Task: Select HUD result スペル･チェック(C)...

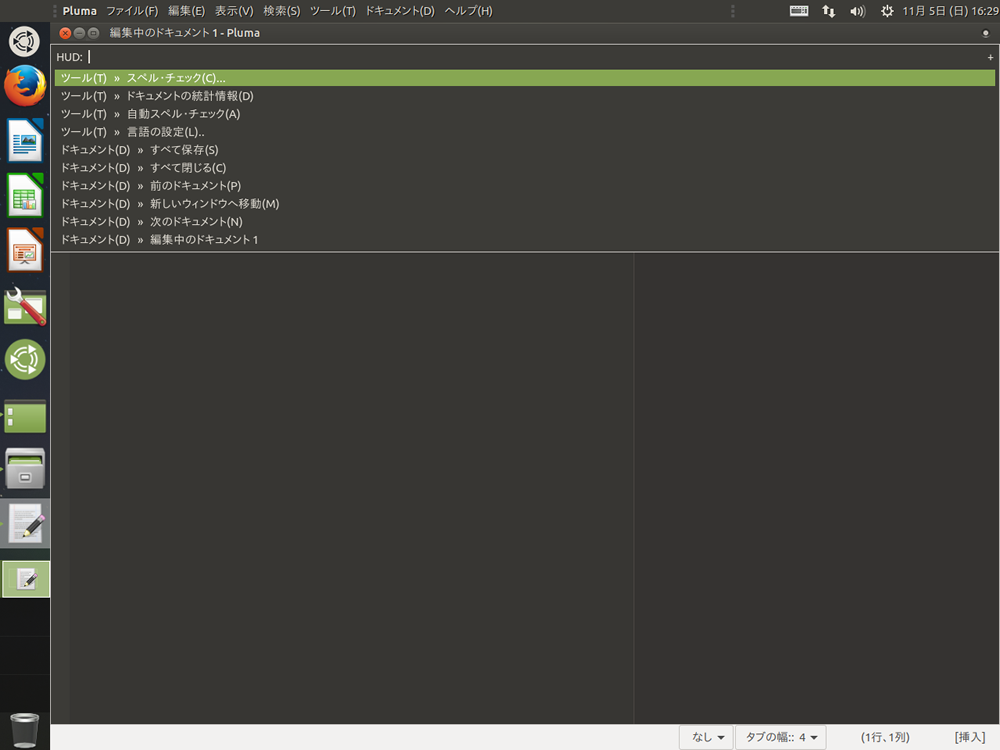Action: click(x=524, y=78)
